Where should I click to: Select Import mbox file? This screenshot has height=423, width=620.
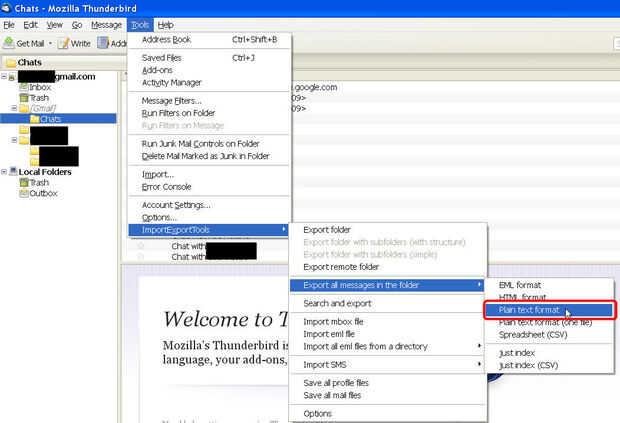[x=388, y=321]
